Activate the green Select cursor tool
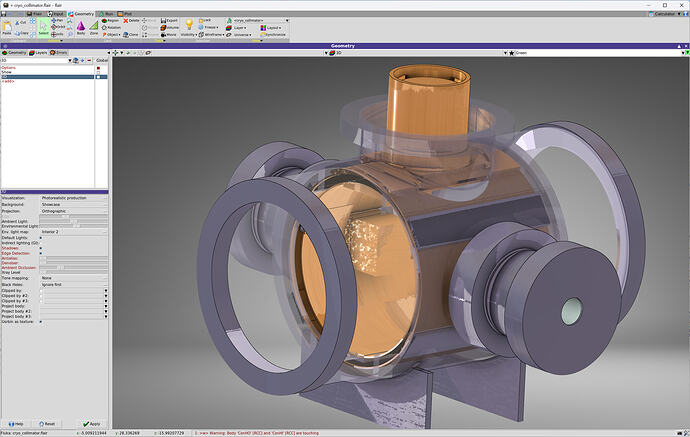 (44, 27)
